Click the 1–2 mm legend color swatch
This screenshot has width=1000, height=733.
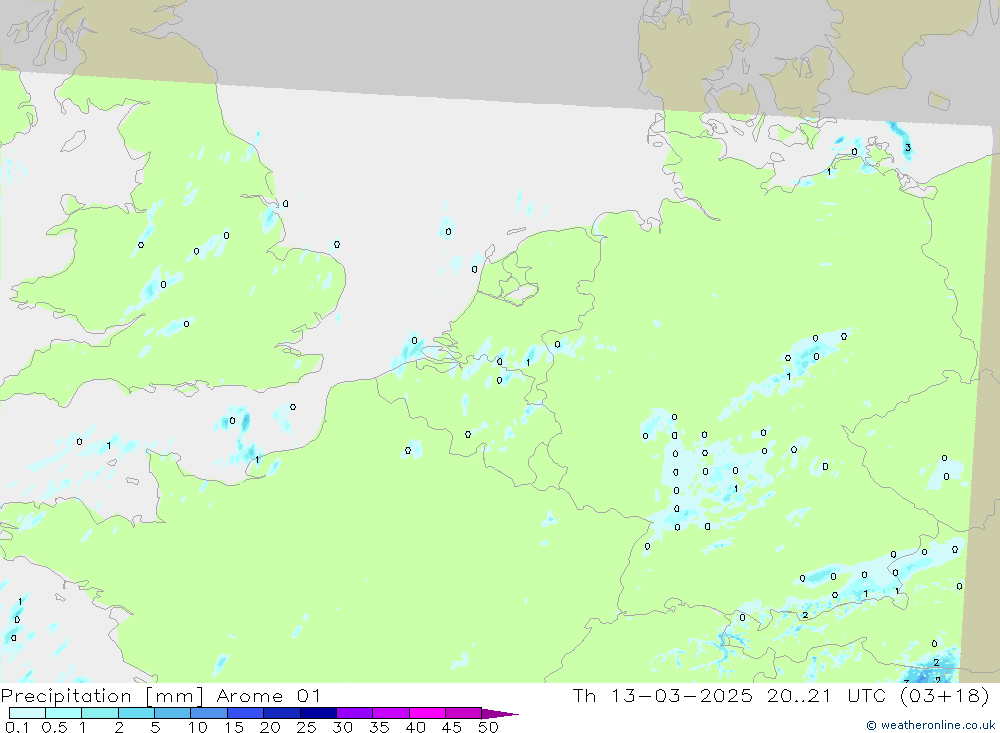[100, 713]
